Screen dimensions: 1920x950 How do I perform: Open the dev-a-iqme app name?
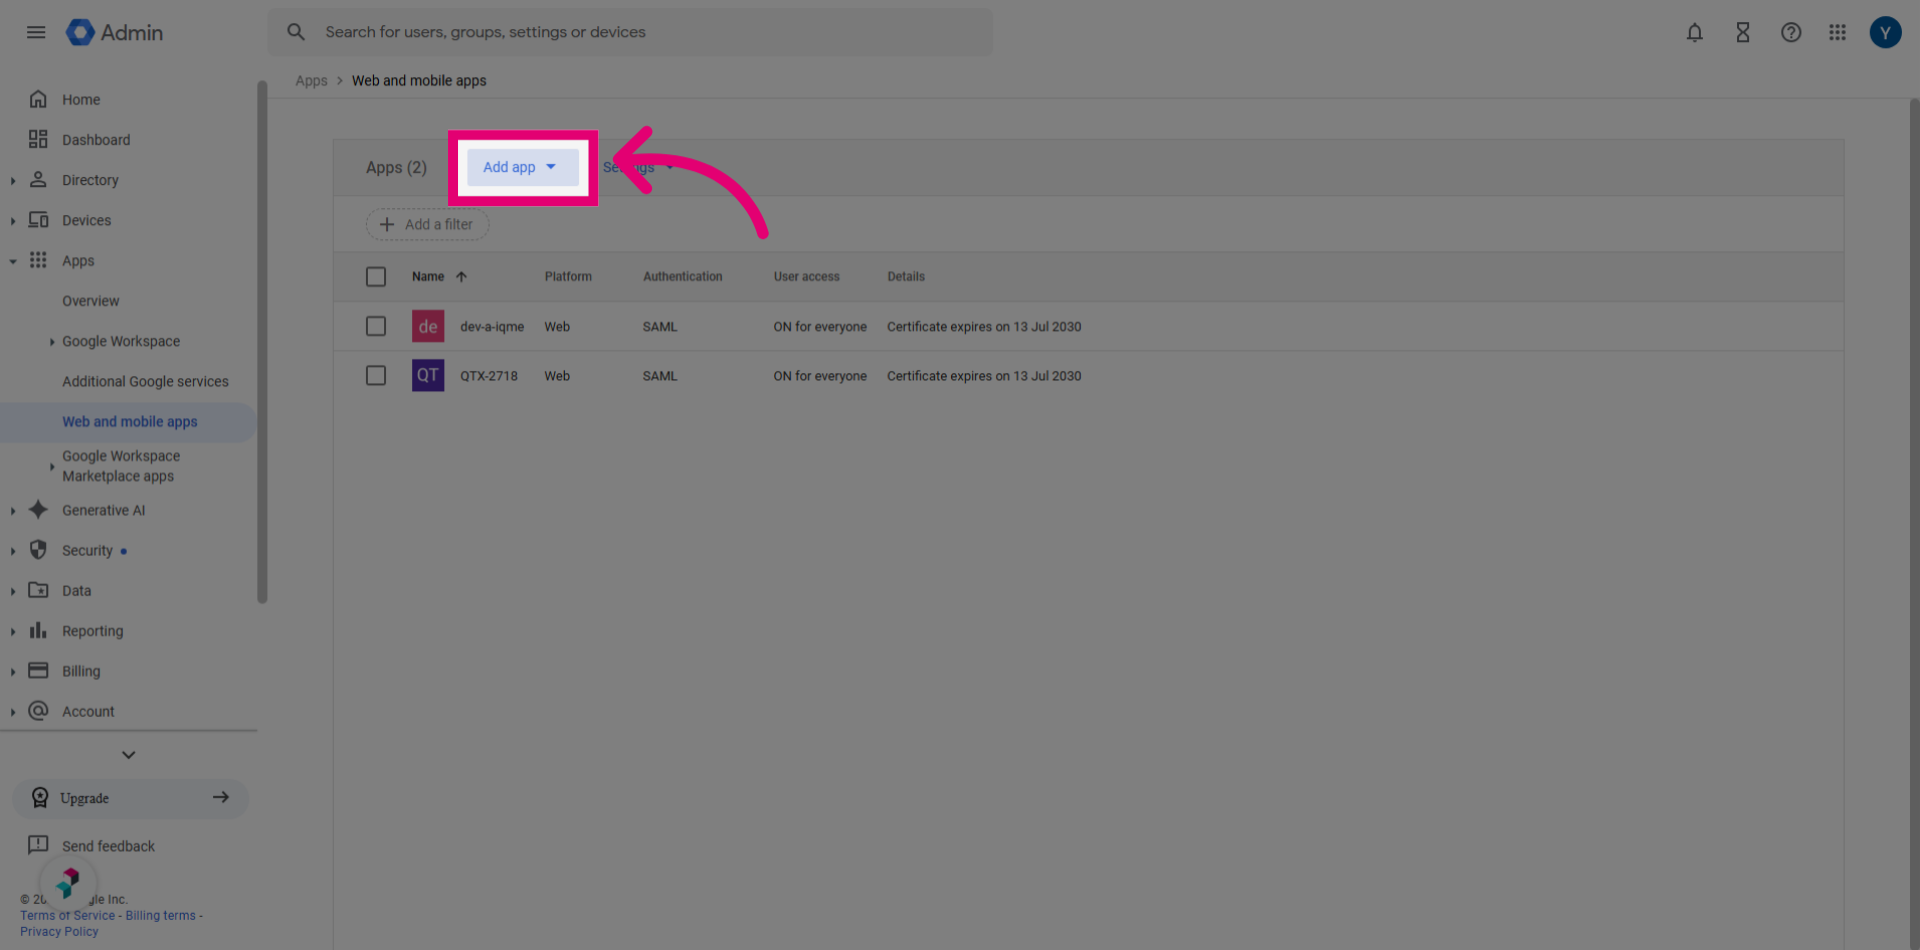click(x=492, y=327)
